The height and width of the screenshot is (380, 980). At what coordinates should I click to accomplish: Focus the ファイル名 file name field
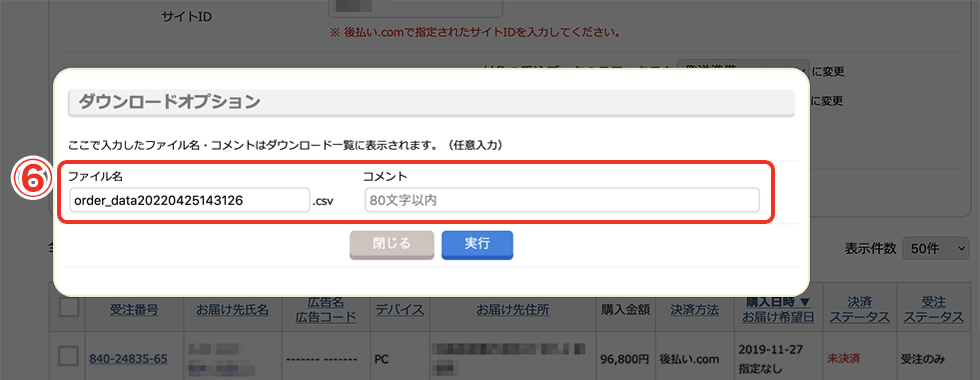189,201
